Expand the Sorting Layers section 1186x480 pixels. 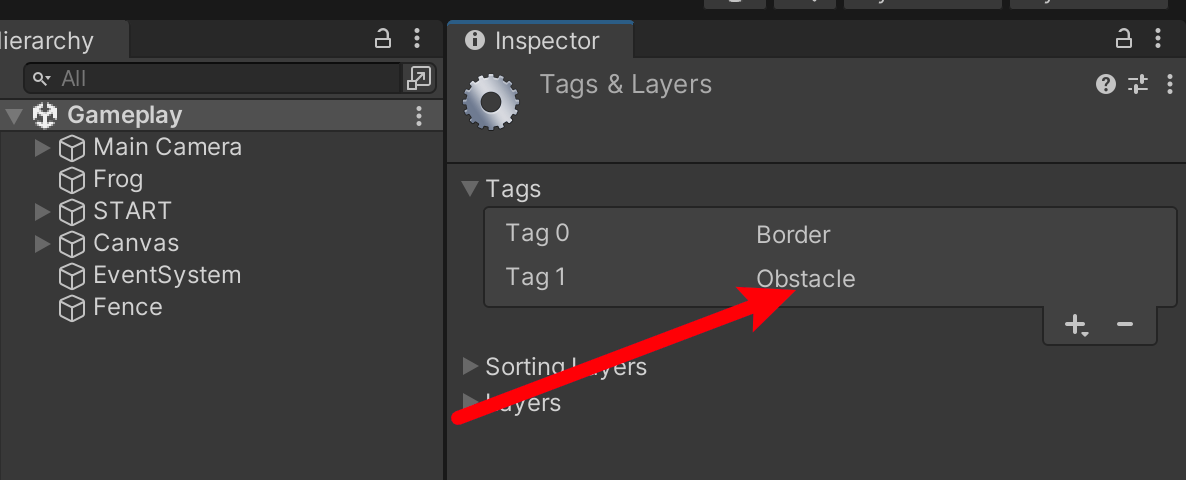tap(470, 367)
